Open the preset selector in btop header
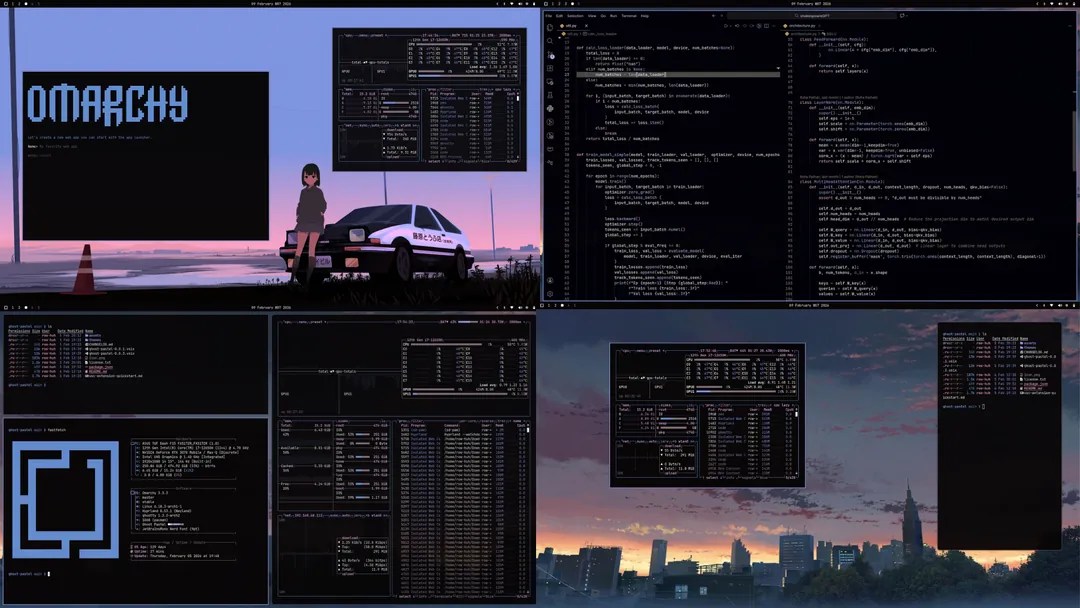The height and width of the screenshot is (608, 1080). click(317, 320)
